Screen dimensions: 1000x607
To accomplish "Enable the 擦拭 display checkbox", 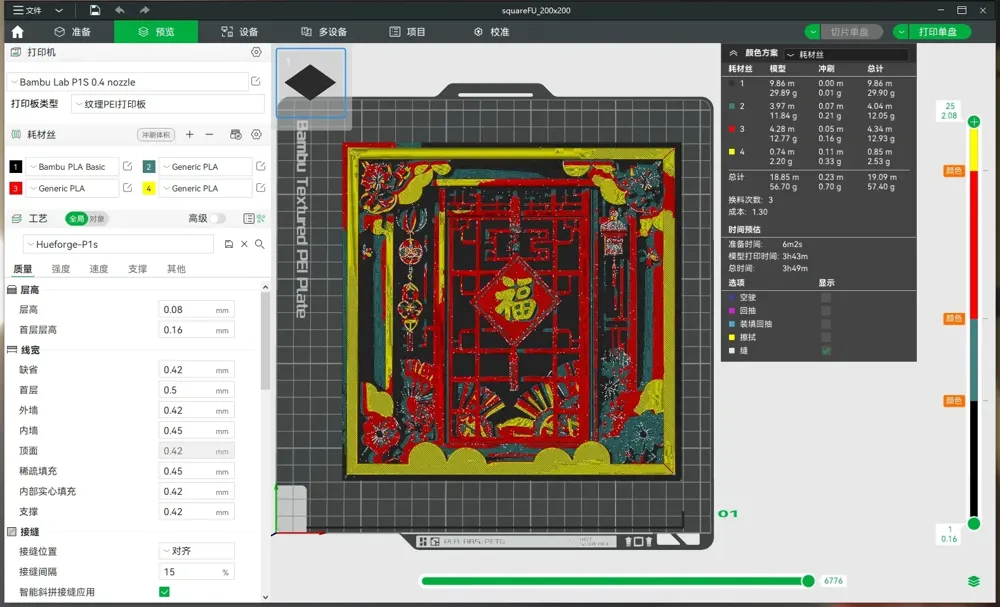I will 826,337.
